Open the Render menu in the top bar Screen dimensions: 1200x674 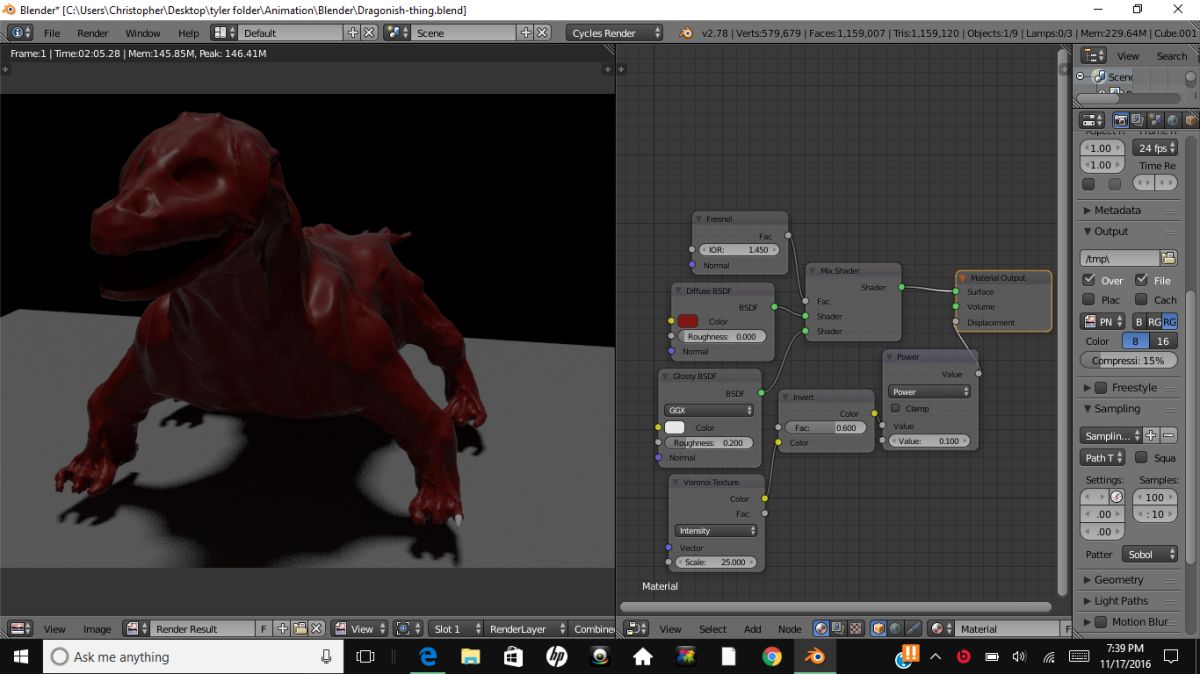[x=92, y=33]
